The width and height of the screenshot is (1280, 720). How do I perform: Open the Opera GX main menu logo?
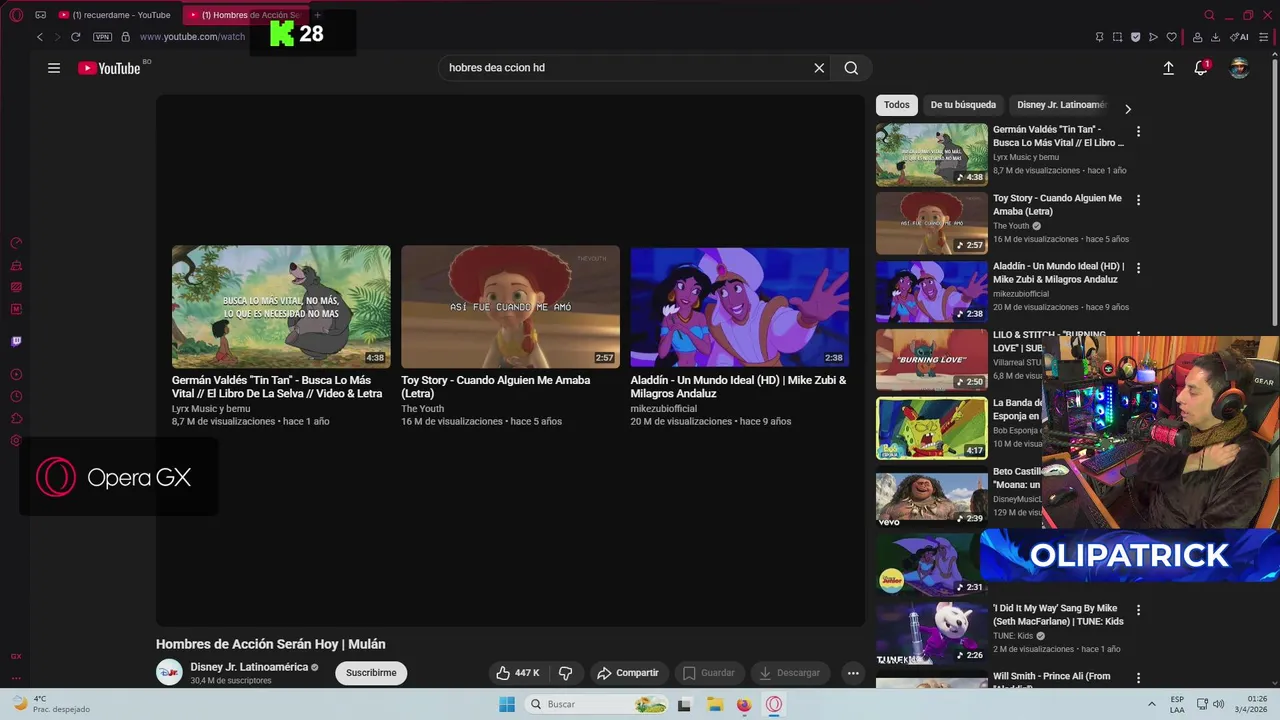16,15
